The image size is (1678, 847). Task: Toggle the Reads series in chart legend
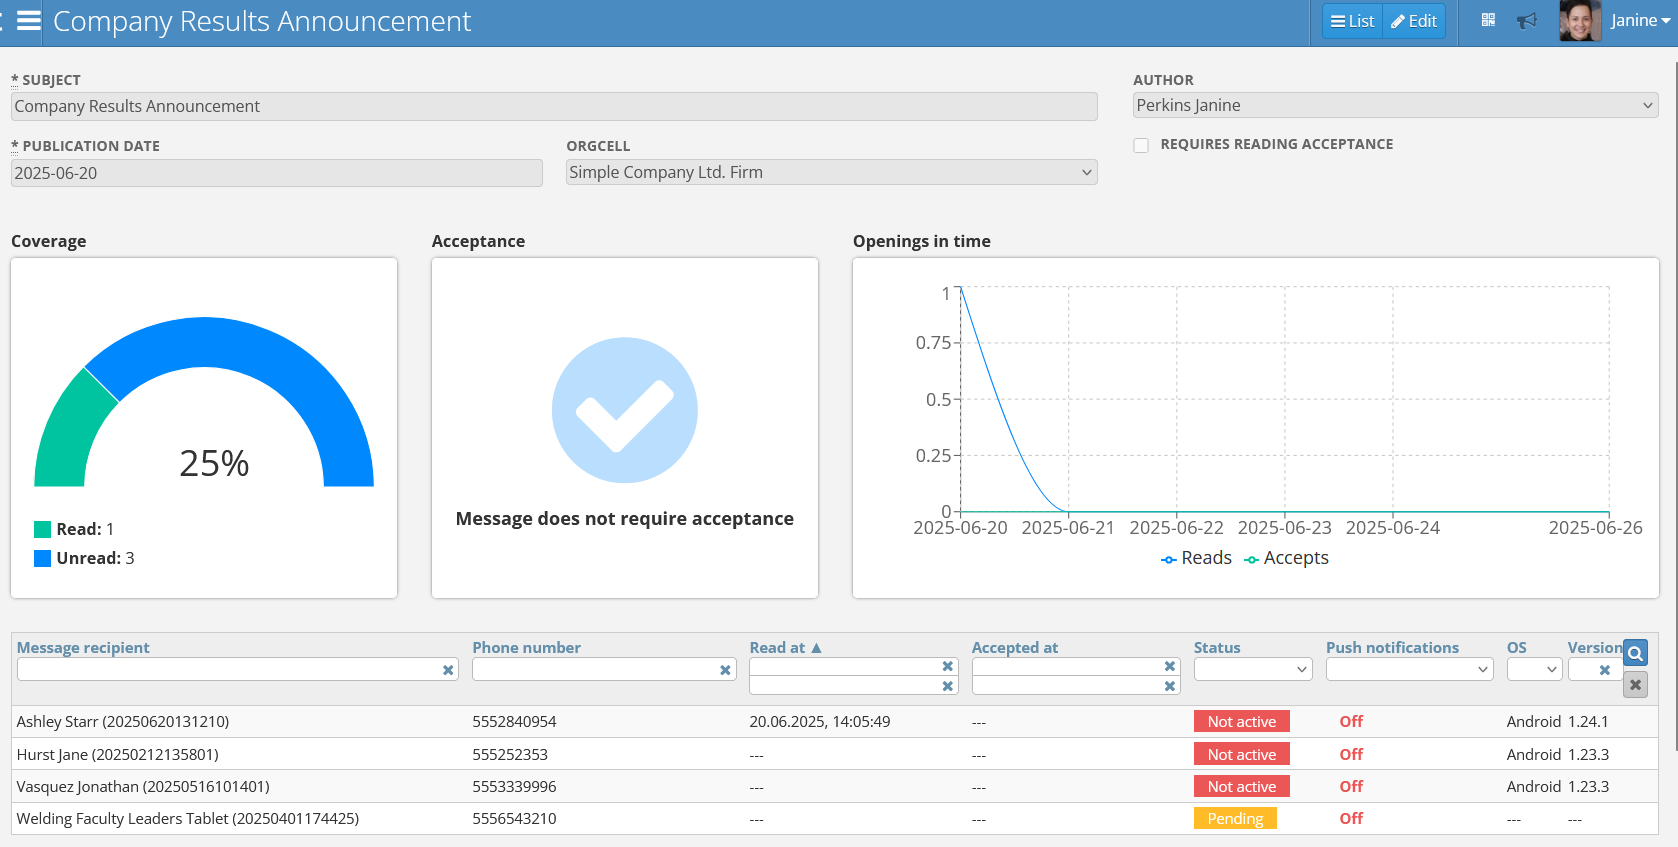coord(1196,558)
